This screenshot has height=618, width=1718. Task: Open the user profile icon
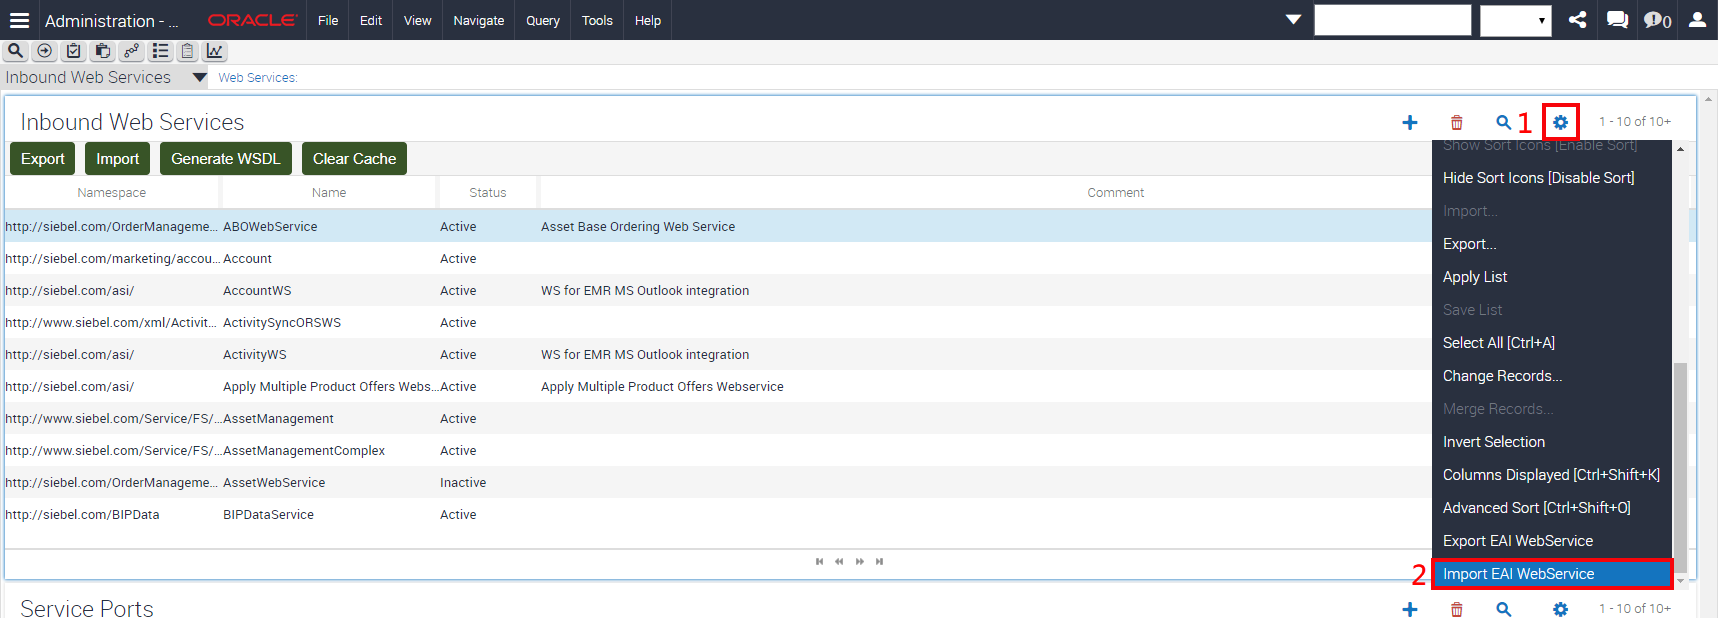coord(1697,20)
